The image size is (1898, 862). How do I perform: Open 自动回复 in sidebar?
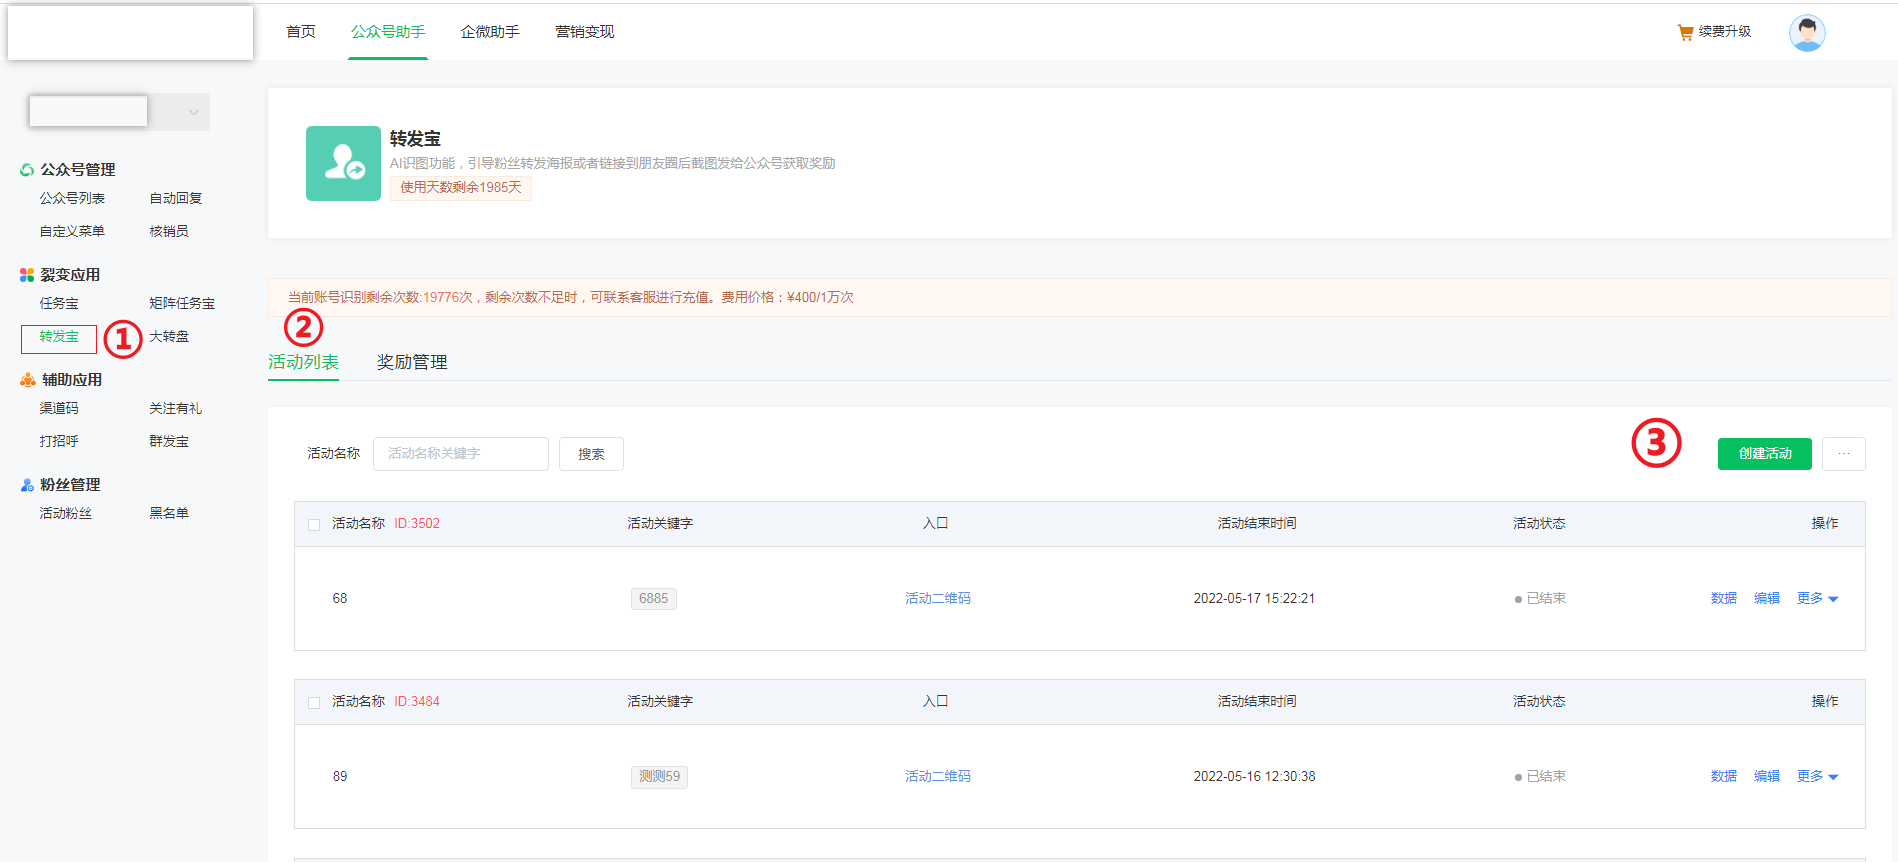point(176,198)
